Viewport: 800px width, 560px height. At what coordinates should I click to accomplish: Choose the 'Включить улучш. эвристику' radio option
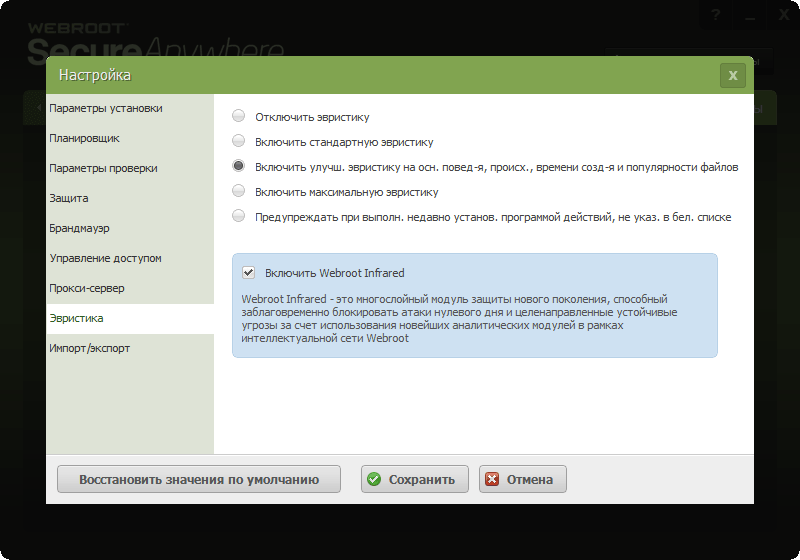tap(238, 166)
